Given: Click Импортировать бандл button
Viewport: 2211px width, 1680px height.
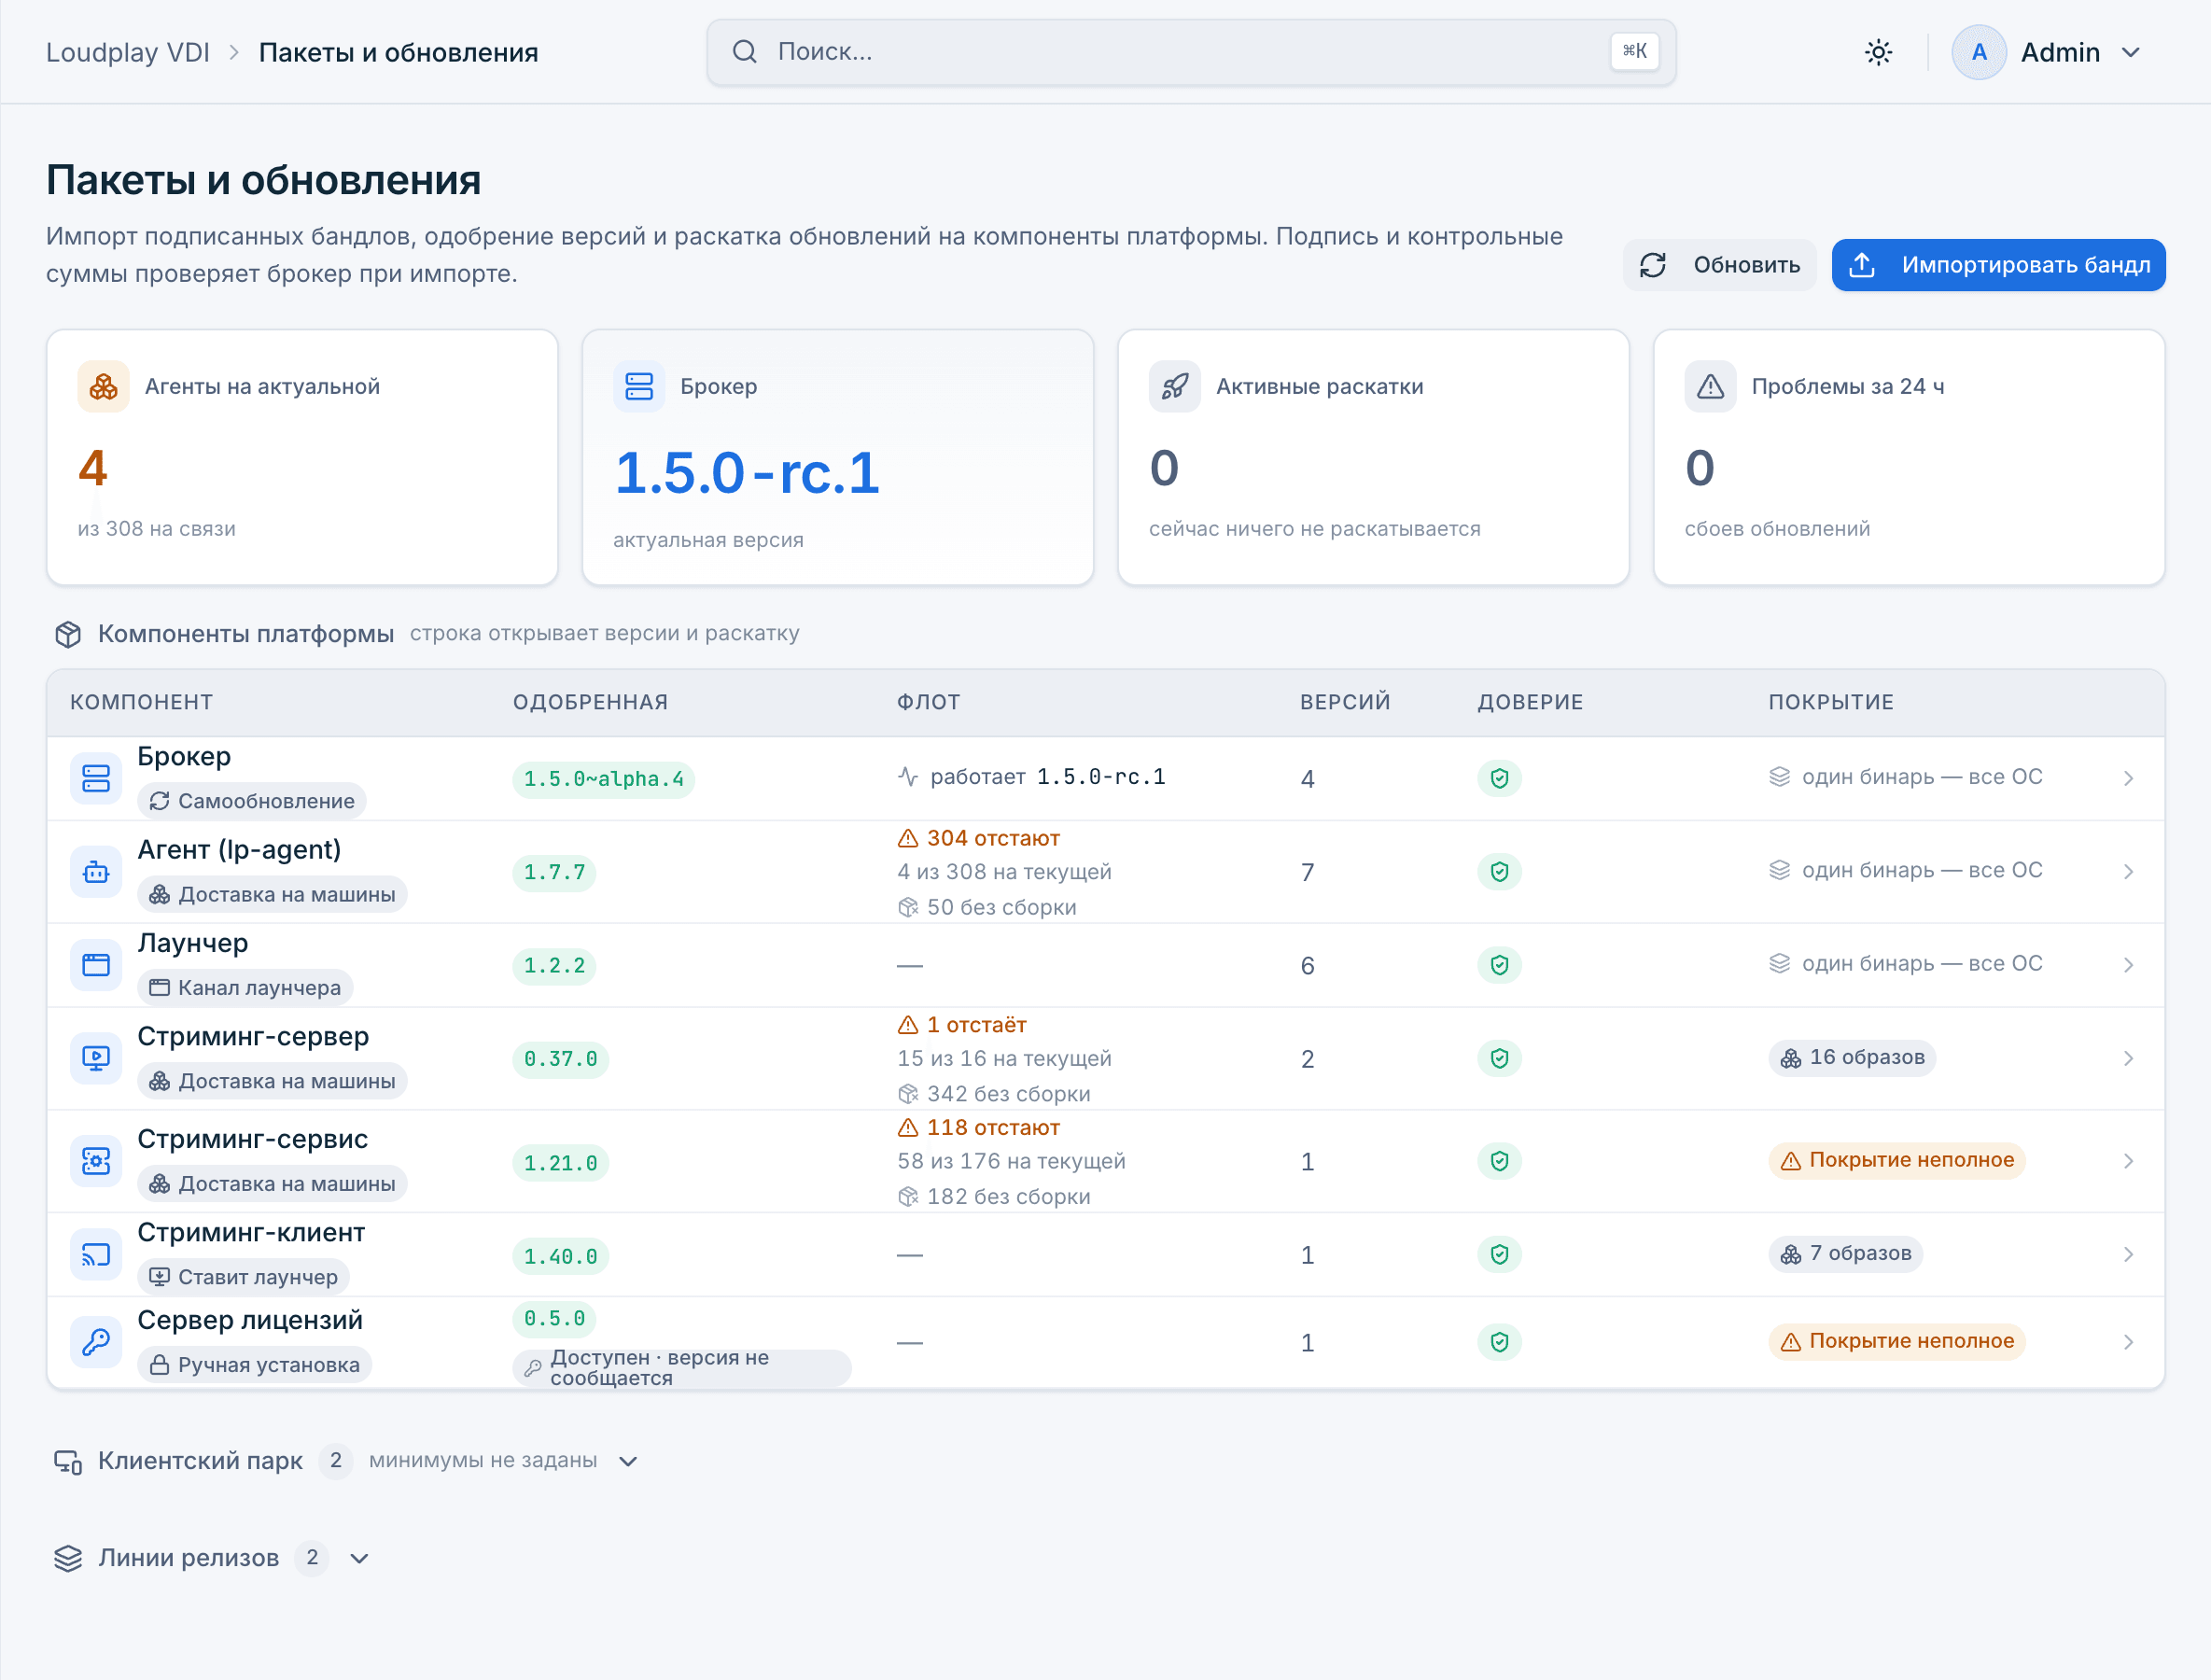Looking at the screenshot, I should point(1998,265).
